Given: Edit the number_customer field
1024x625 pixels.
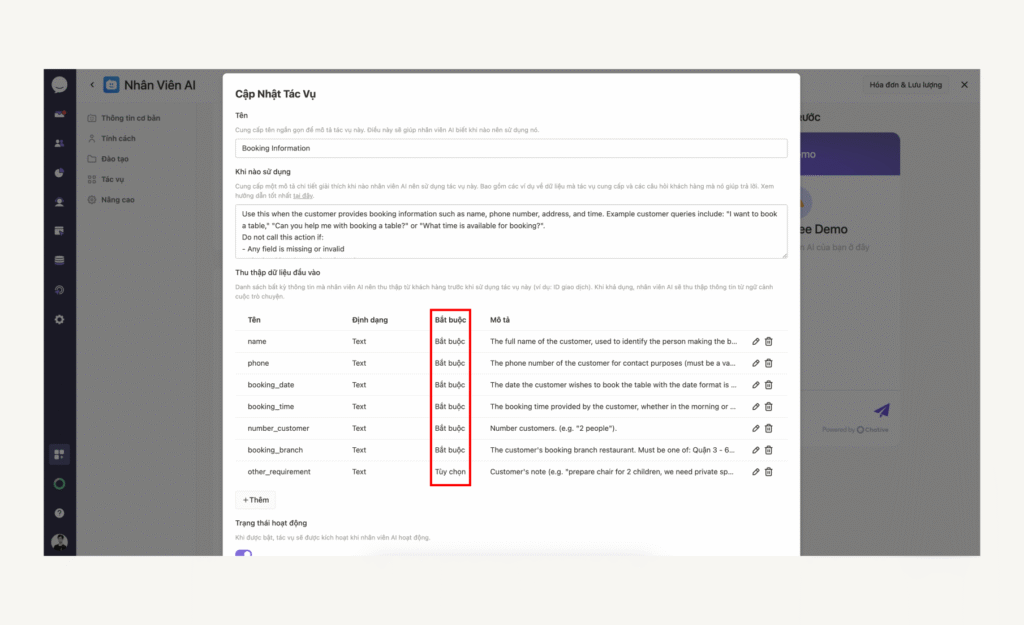Looking at the screenshot, I should (756, 428).
